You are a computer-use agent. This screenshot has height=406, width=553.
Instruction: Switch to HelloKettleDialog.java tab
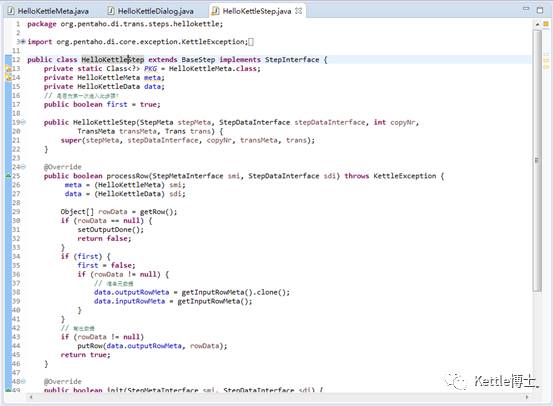pos(151,11)
